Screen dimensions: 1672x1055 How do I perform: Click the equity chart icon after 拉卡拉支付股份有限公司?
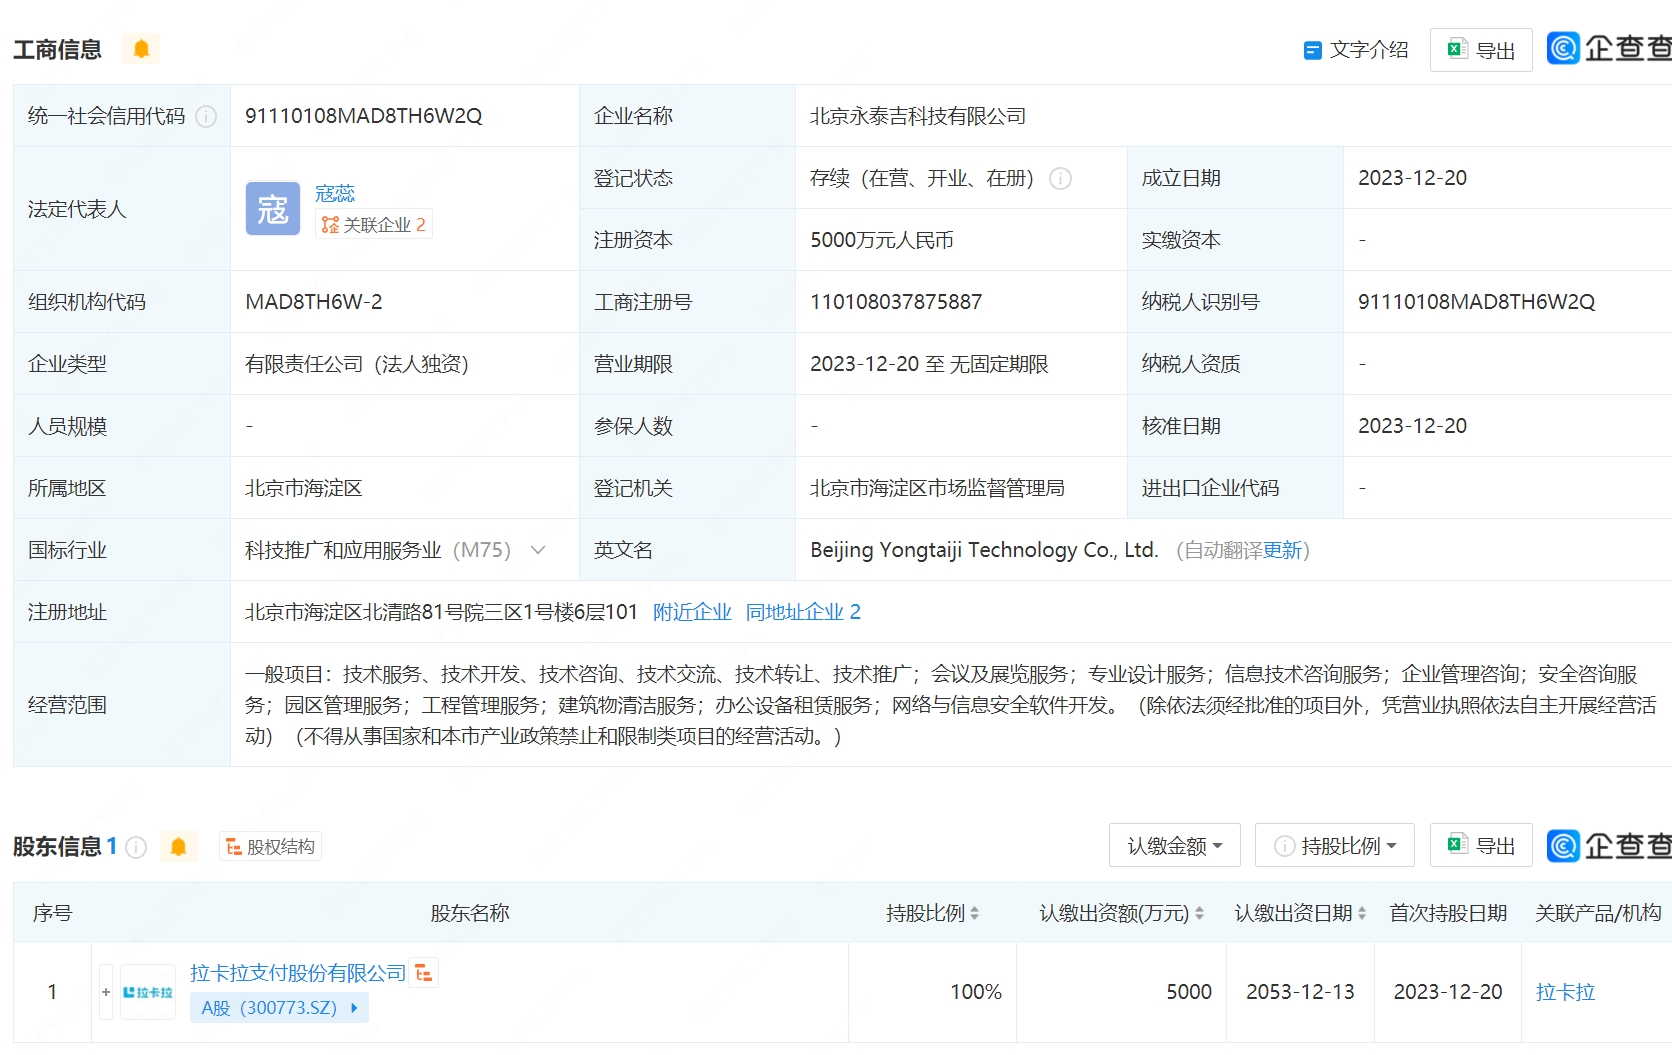424,973
